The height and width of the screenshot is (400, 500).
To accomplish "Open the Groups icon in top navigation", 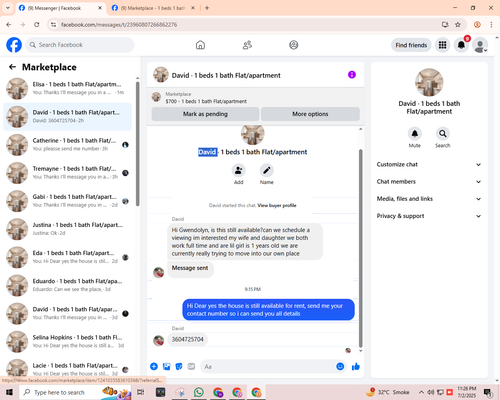I will pos(294,45).
